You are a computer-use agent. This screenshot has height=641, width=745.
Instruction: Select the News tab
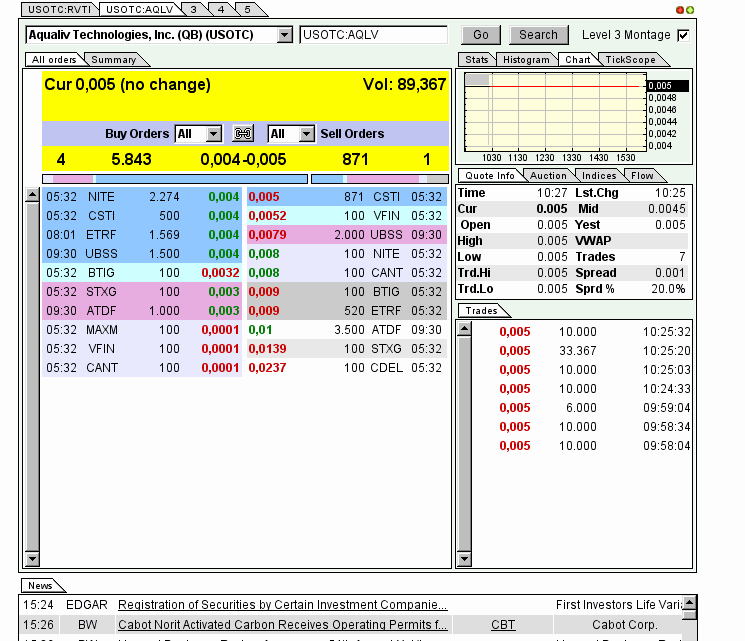(x=40, y=586)
